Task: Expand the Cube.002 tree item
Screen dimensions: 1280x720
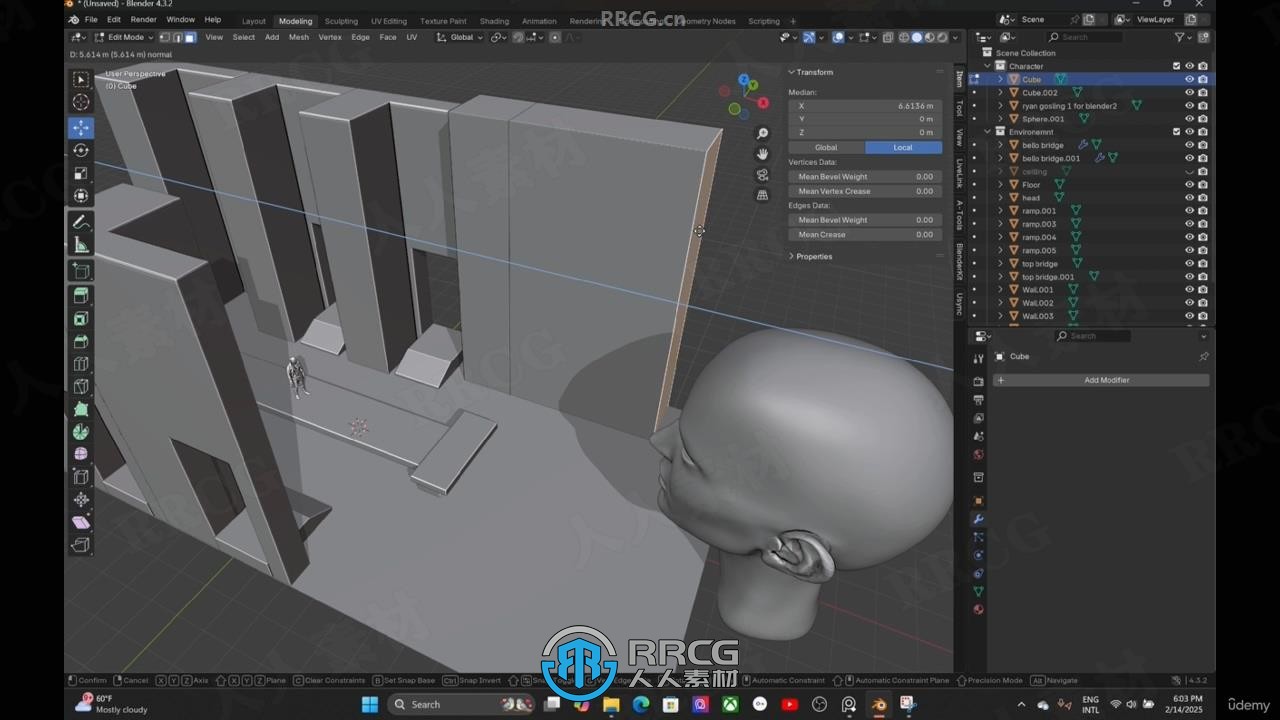Action: coord(1000,92)
